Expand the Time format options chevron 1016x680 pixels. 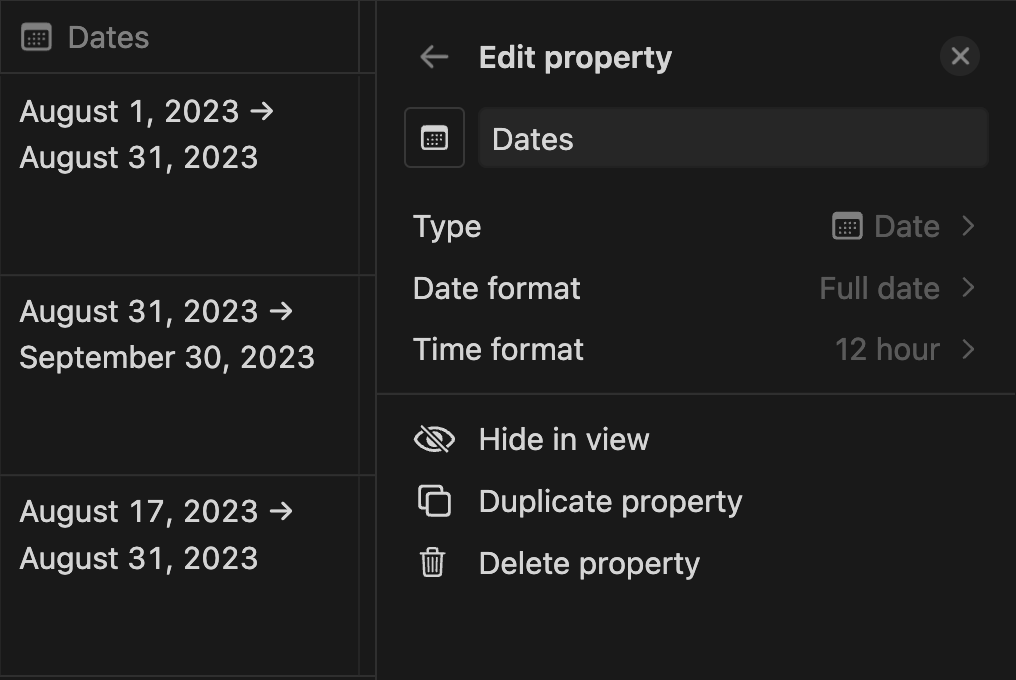click(x=968, y=349)
